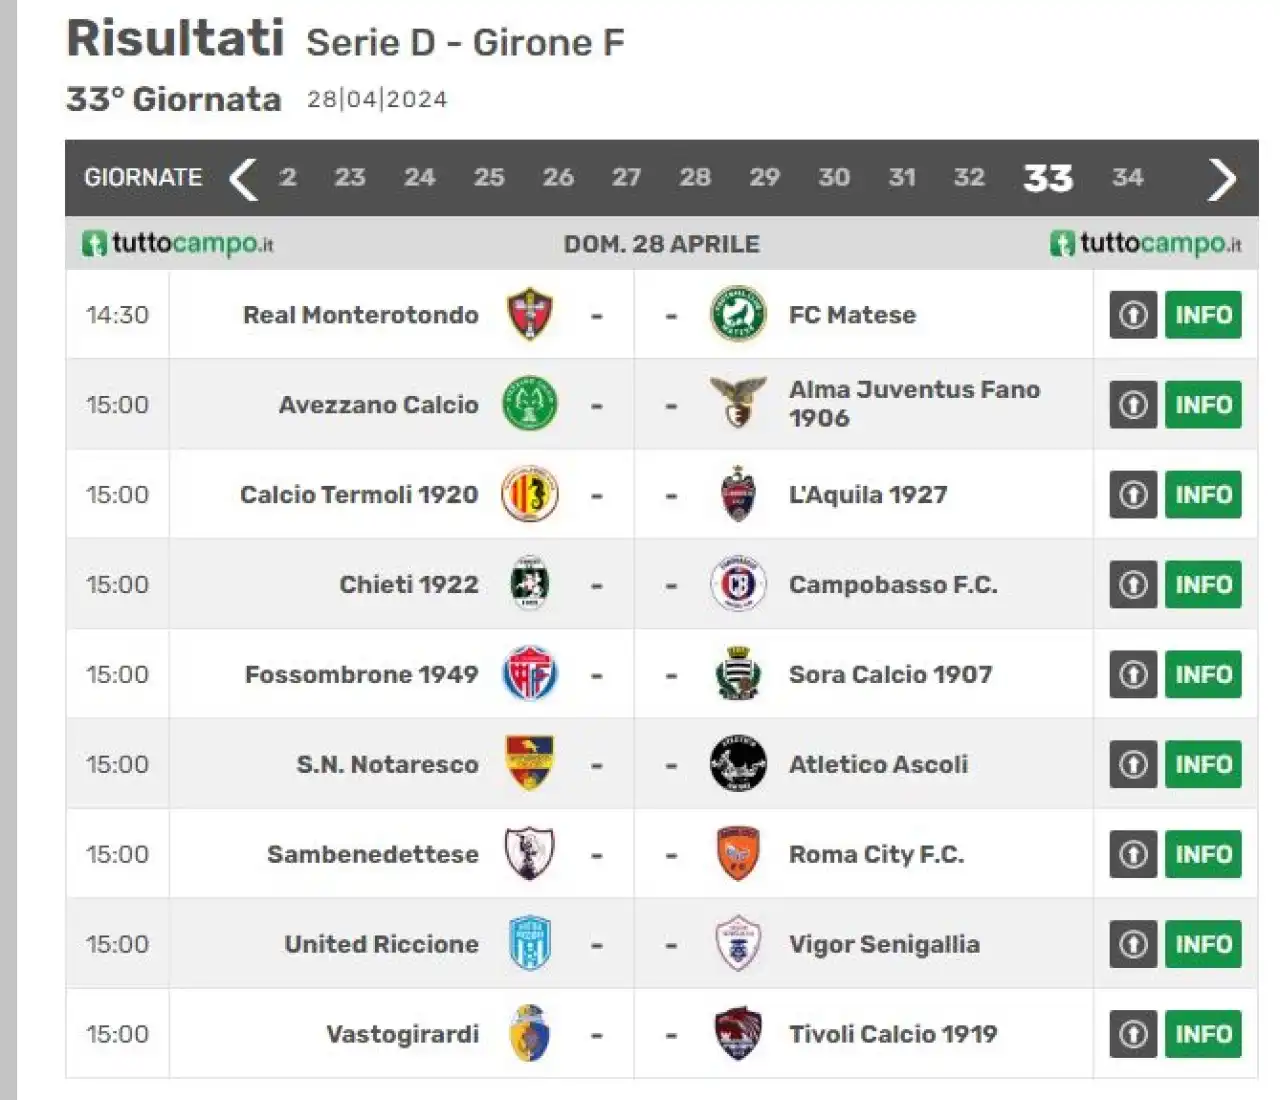Click the Real Monterotondo team crest
This screenshot has height=1100, width=1280.
529,314
